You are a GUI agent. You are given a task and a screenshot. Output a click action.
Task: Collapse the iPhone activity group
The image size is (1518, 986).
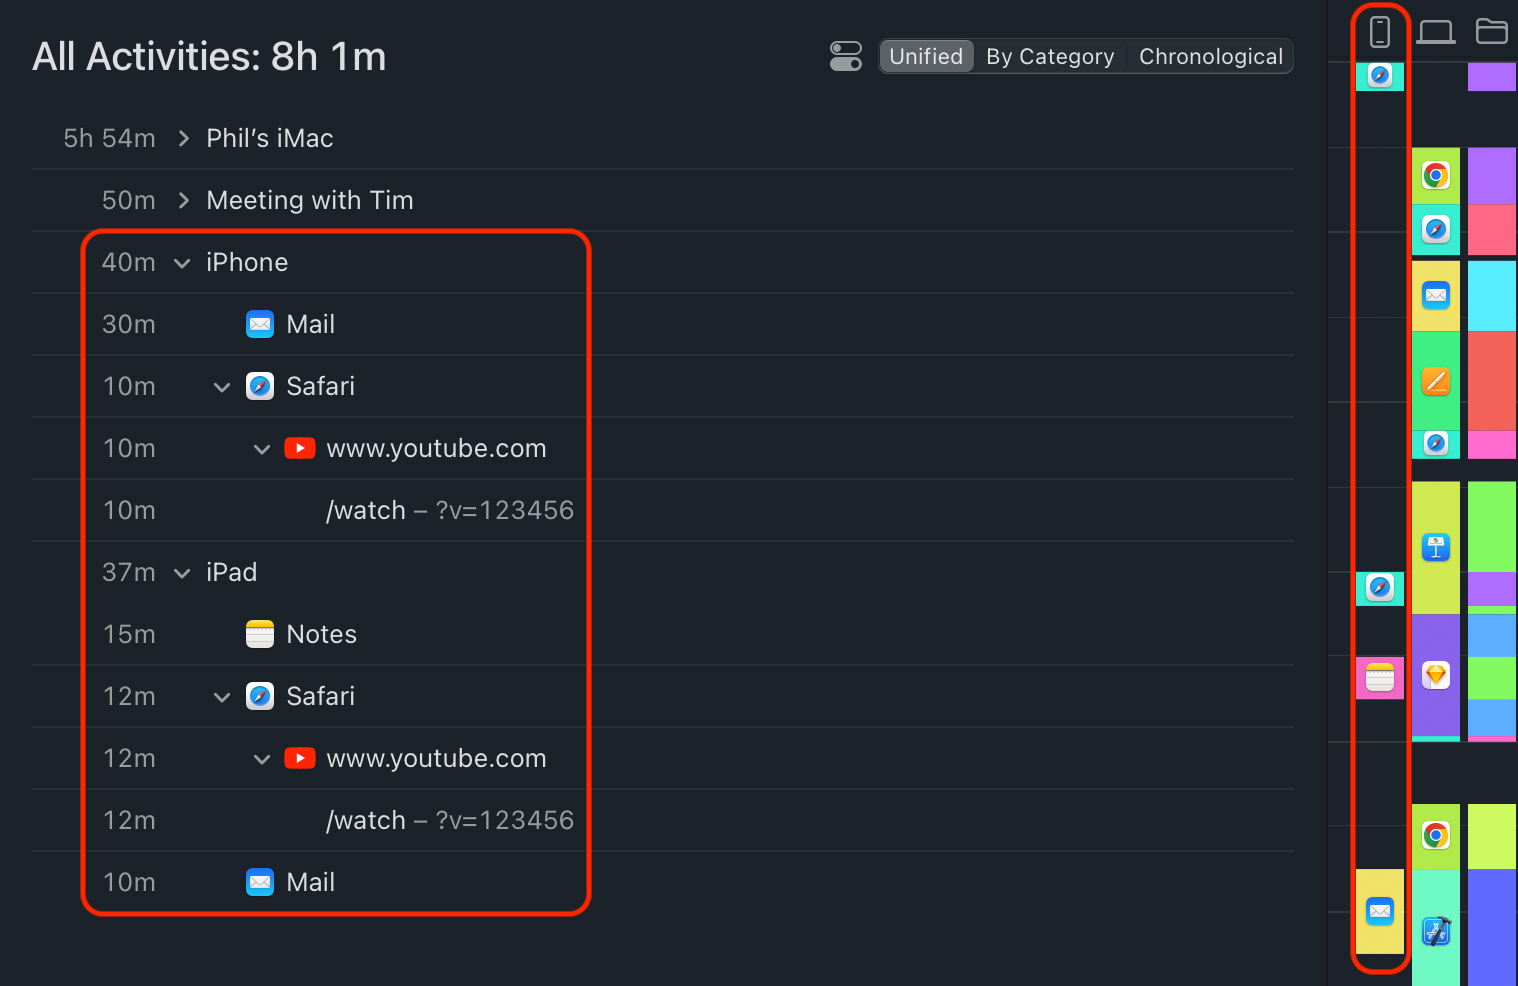click(182, 263)
